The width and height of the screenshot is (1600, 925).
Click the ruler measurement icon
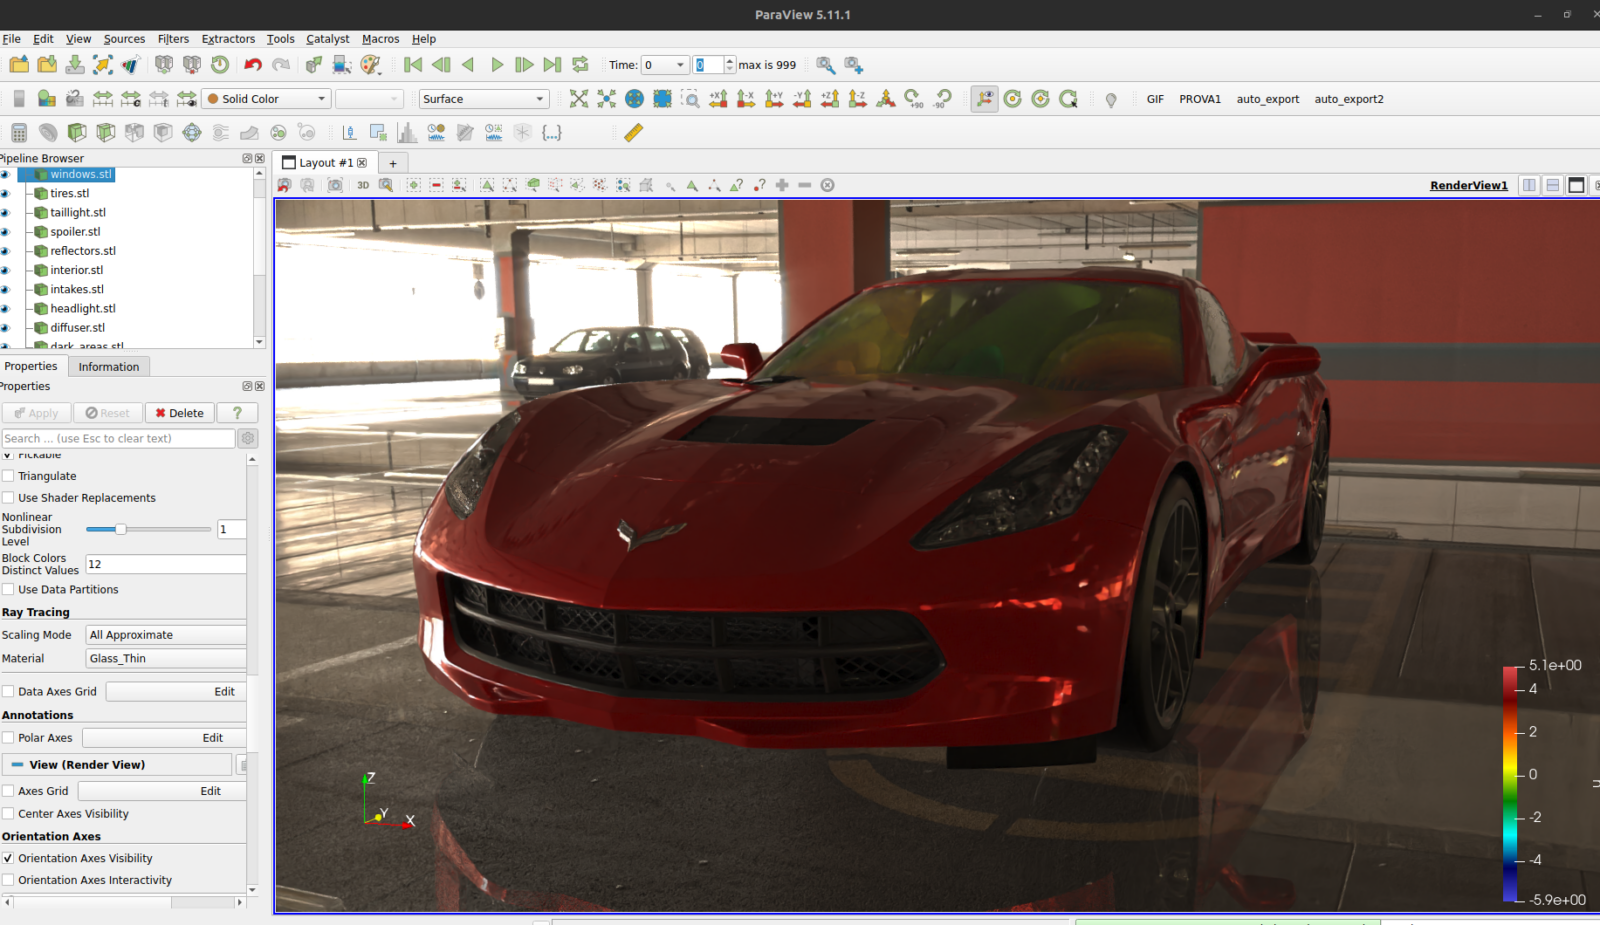pos(634,132)
